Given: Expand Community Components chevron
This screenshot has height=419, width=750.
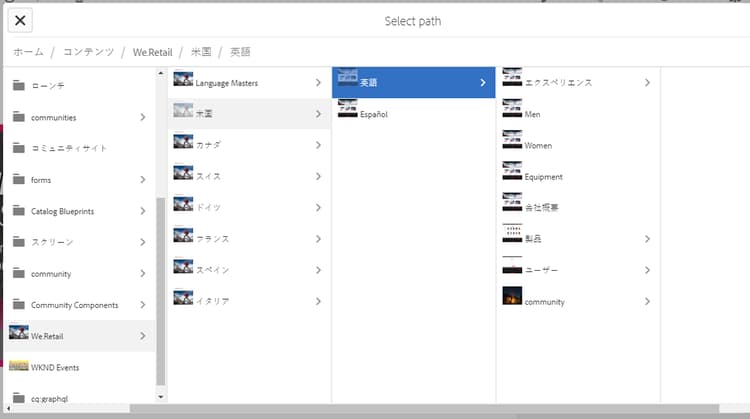Looking at the screenshot, I should 143,305.
